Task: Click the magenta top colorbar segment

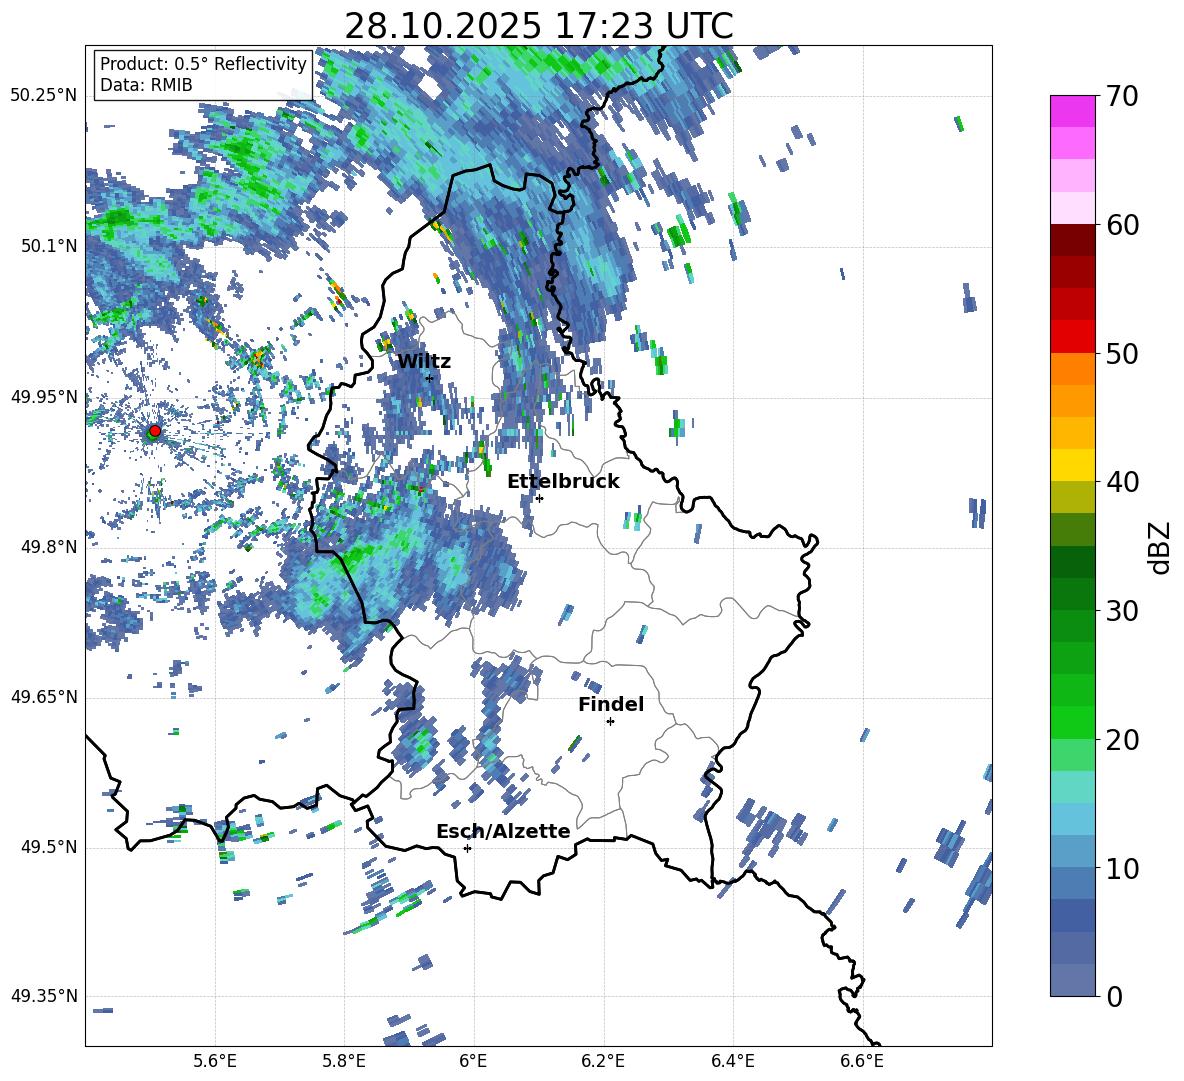Action: click(x=1073, y=111)
